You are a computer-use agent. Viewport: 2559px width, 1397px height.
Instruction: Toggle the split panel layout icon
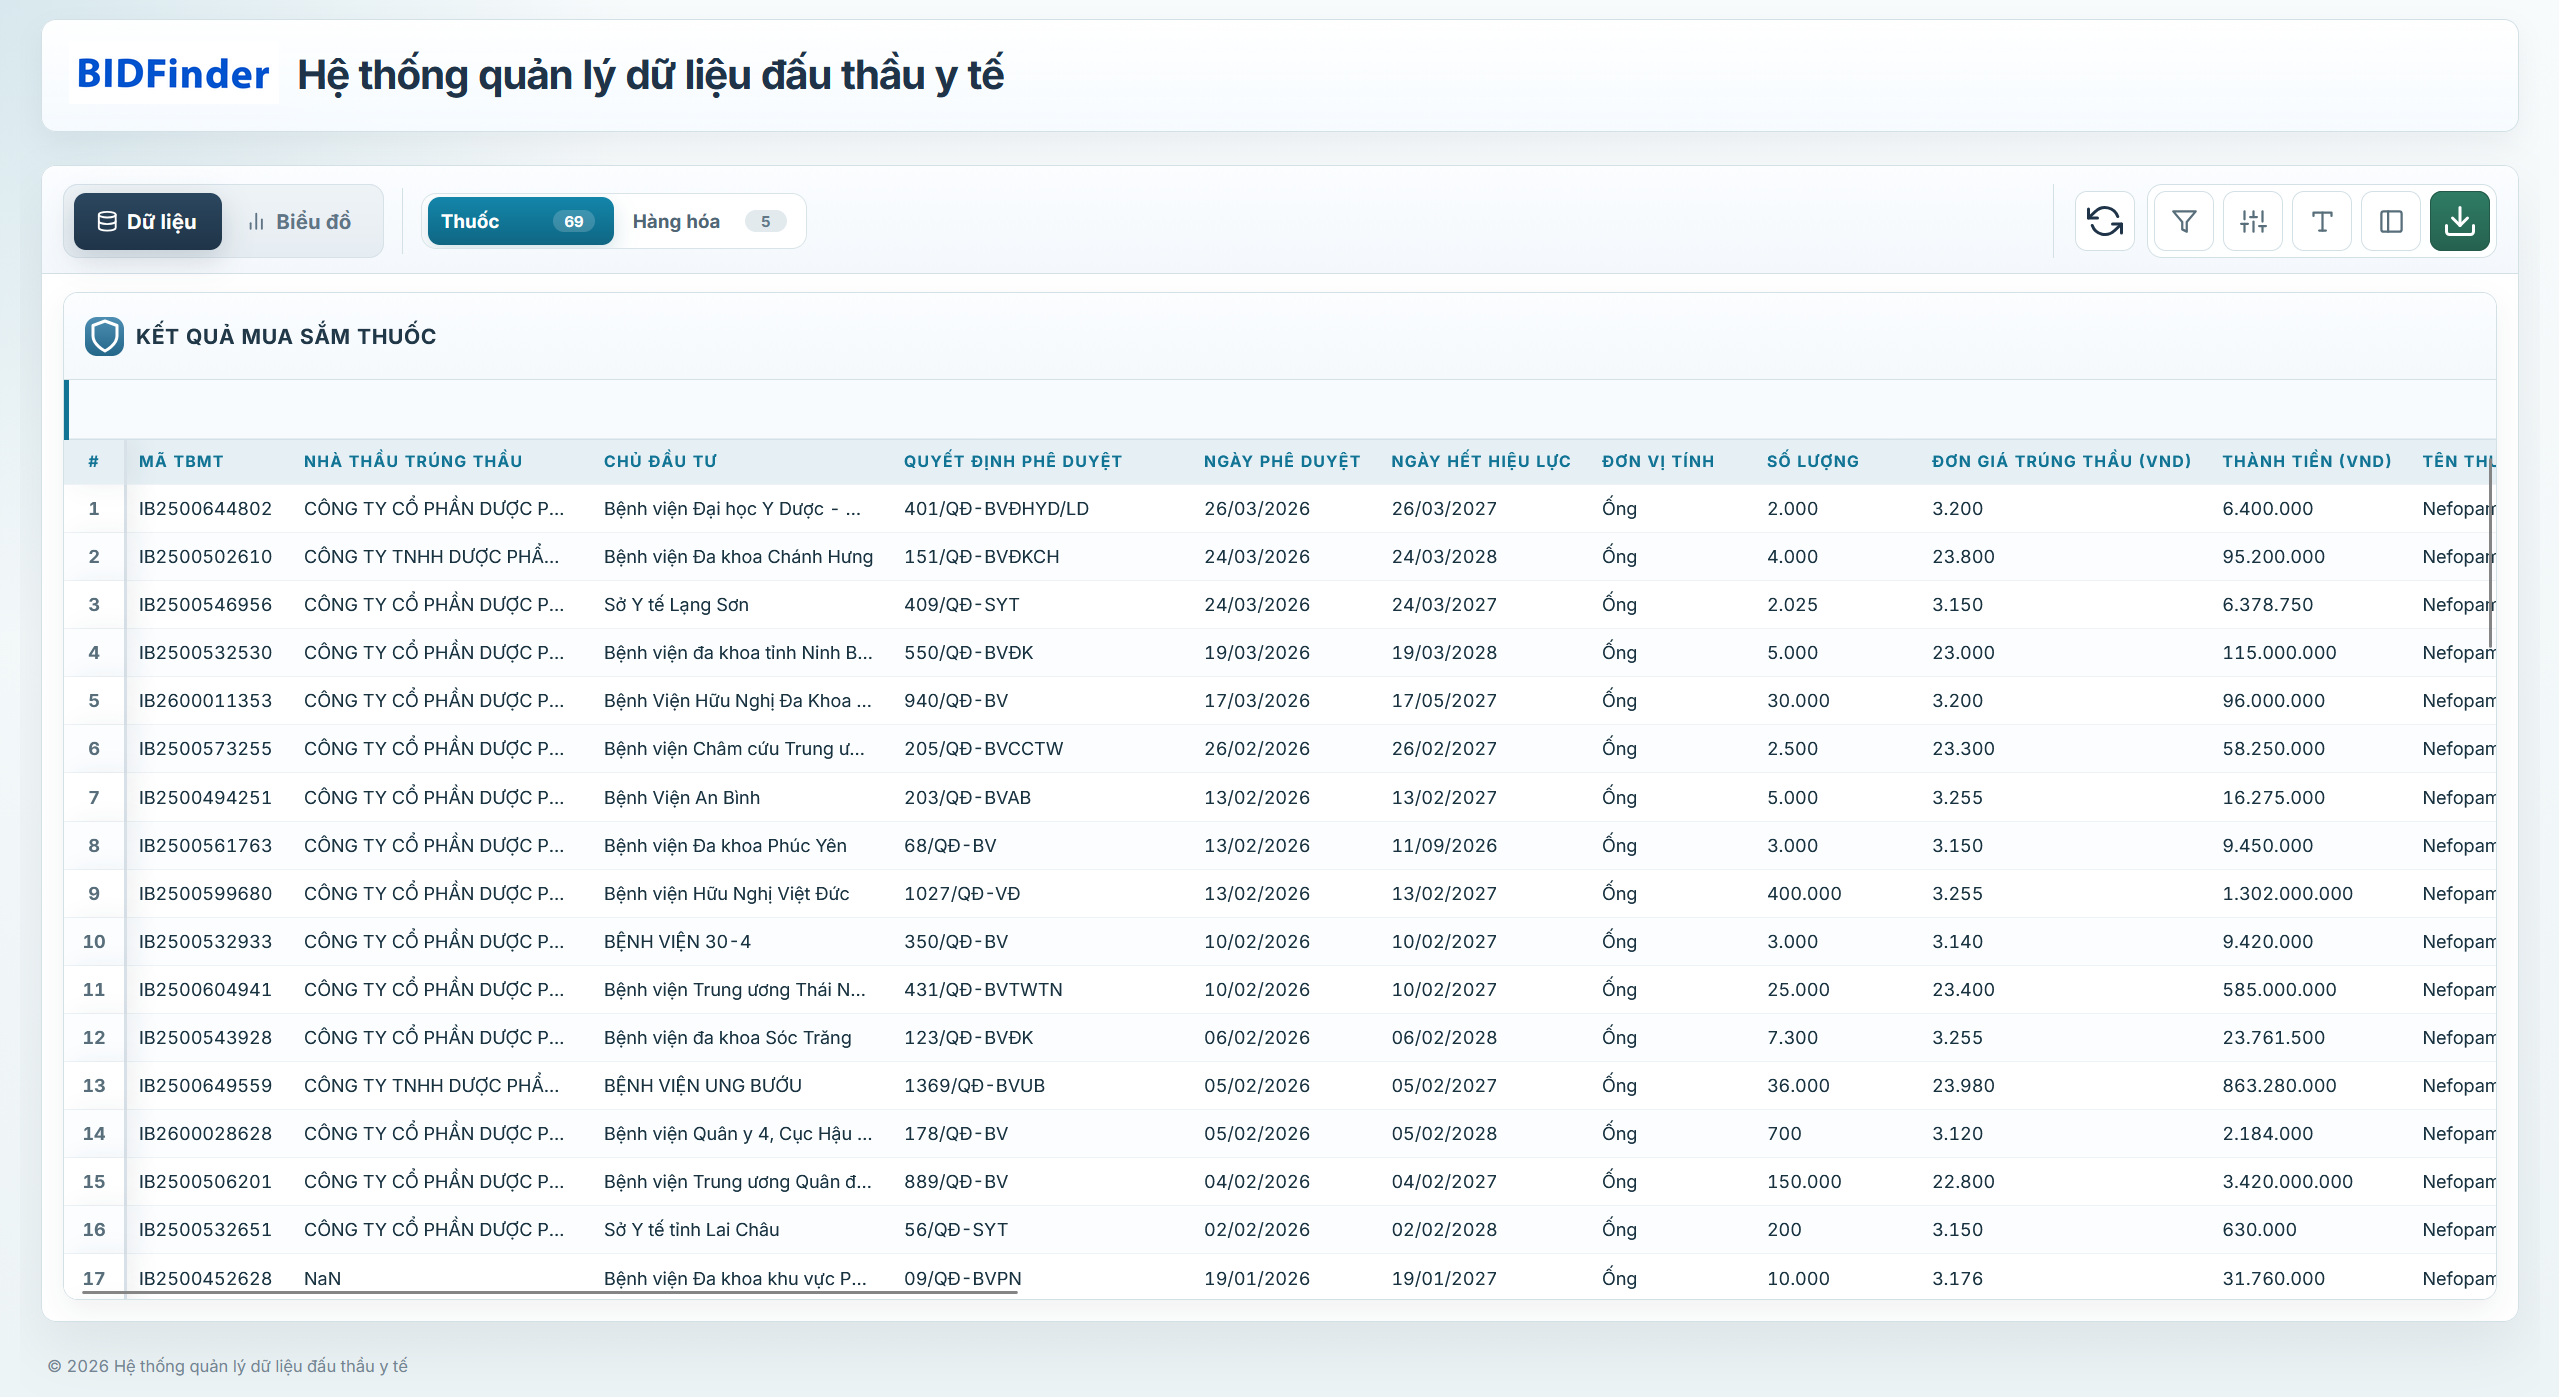point(2392,220)
